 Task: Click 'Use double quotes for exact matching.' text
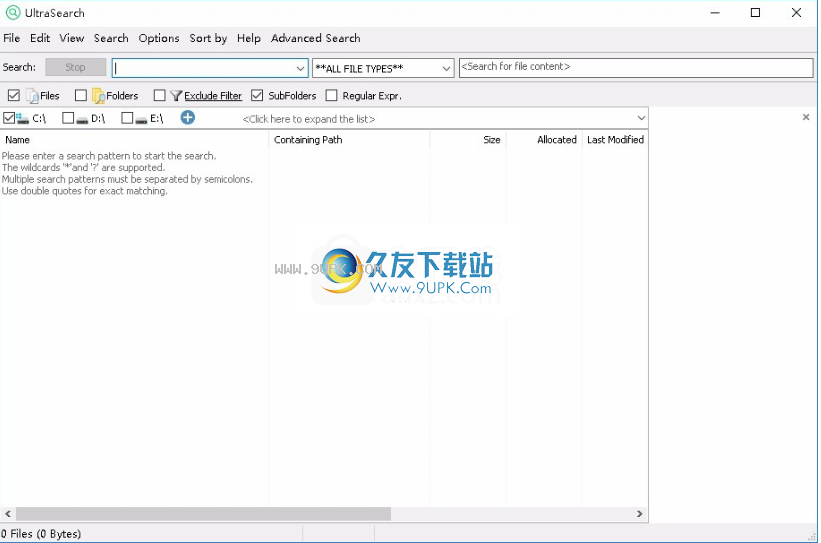[x=85, y=191]
